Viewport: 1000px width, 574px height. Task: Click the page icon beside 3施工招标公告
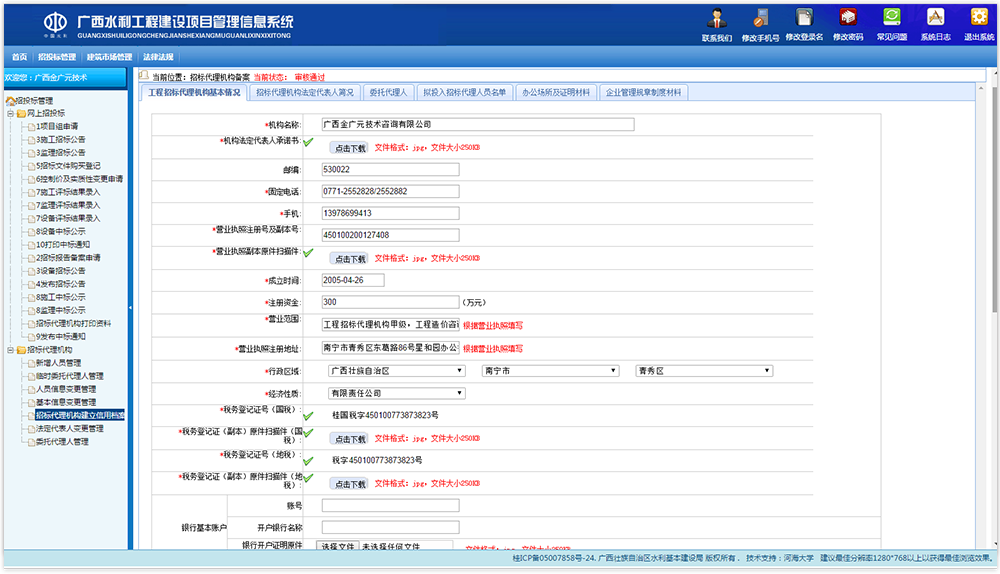click(x=31, y=140)
